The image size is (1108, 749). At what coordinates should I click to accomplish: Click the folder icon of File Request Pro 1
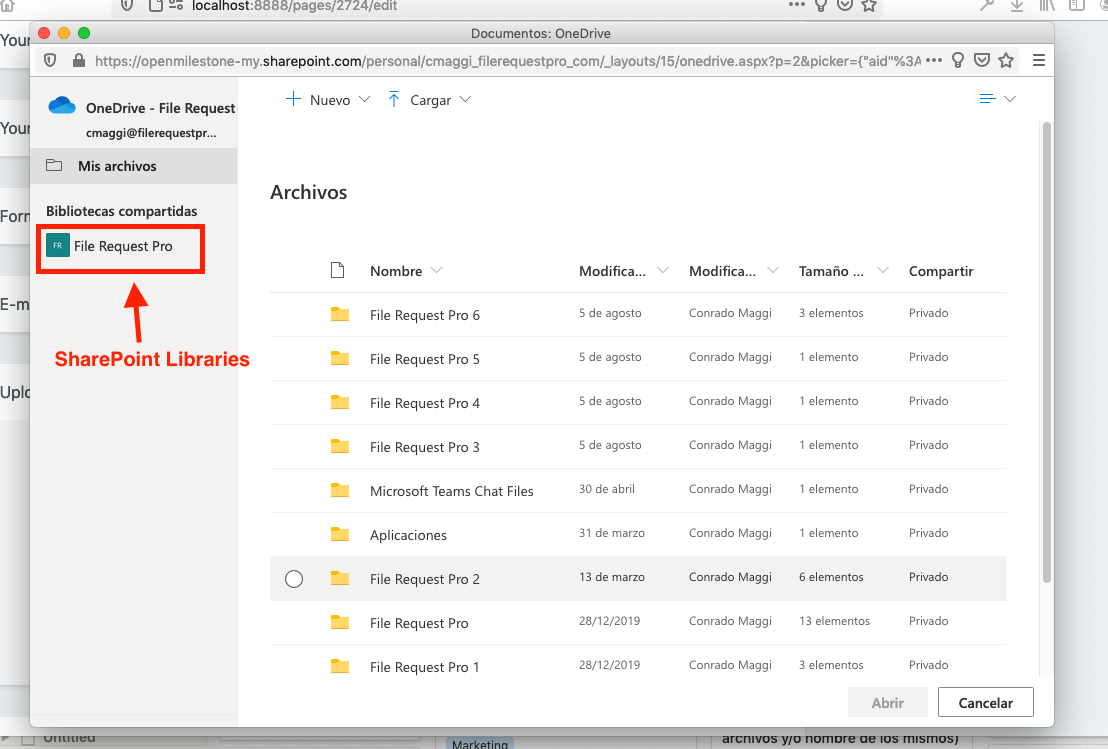(x=340, y=666)
